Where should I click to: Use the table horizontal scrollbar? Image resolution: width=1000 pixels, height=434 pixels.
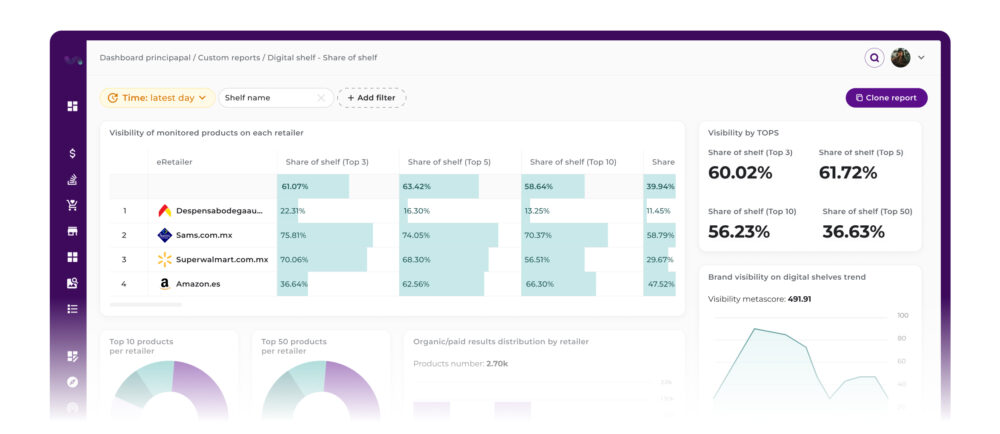coord(145,305)
